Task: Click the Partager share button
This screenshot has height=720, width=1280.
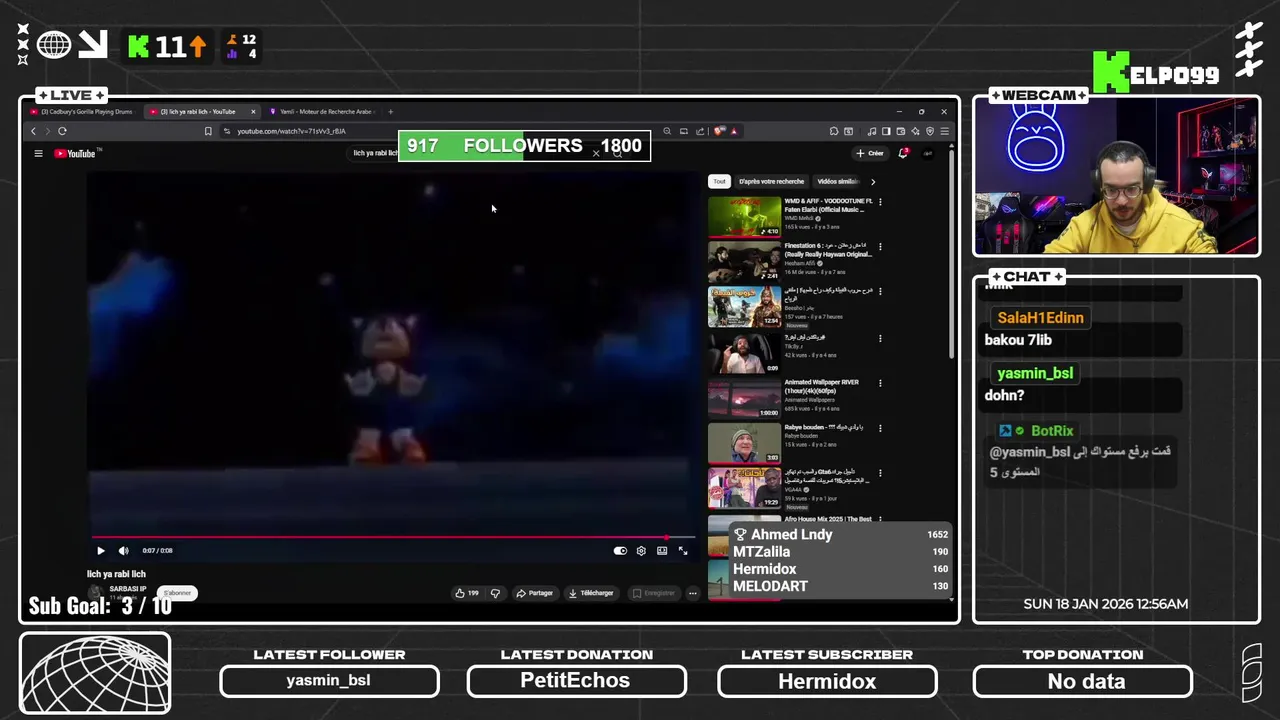Action: [534, 593]
